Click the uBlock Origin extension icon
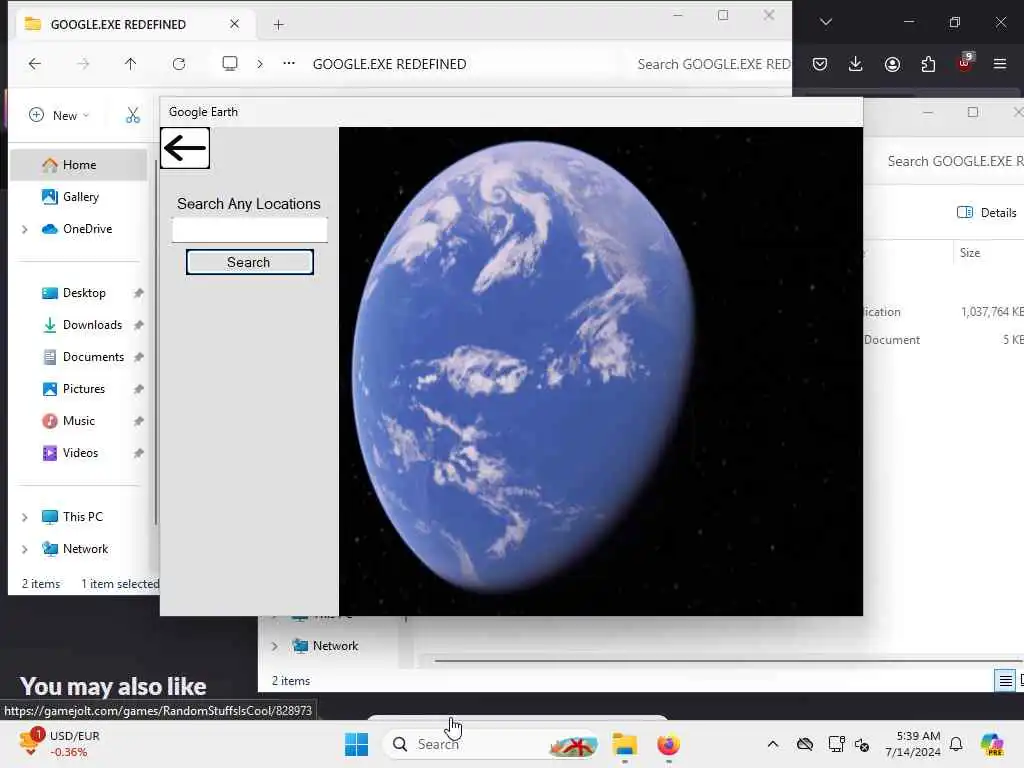 [x=965, y=63]
